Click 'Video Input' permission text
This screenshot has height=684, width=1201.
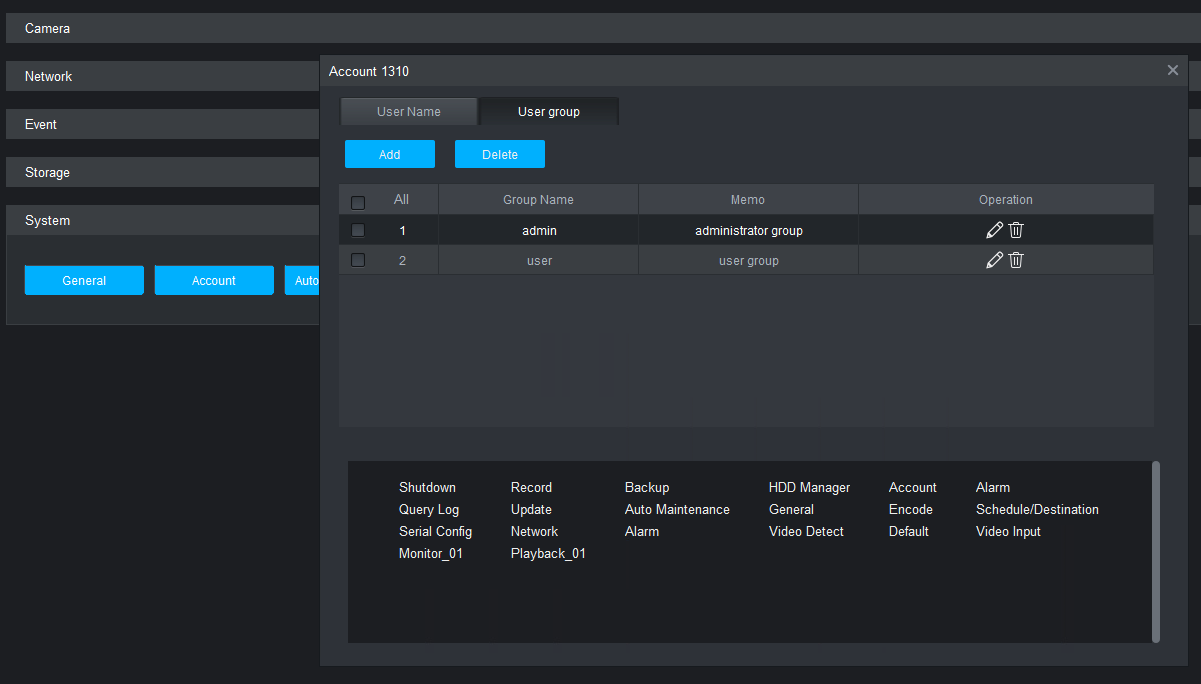(x=1008, y=532)
